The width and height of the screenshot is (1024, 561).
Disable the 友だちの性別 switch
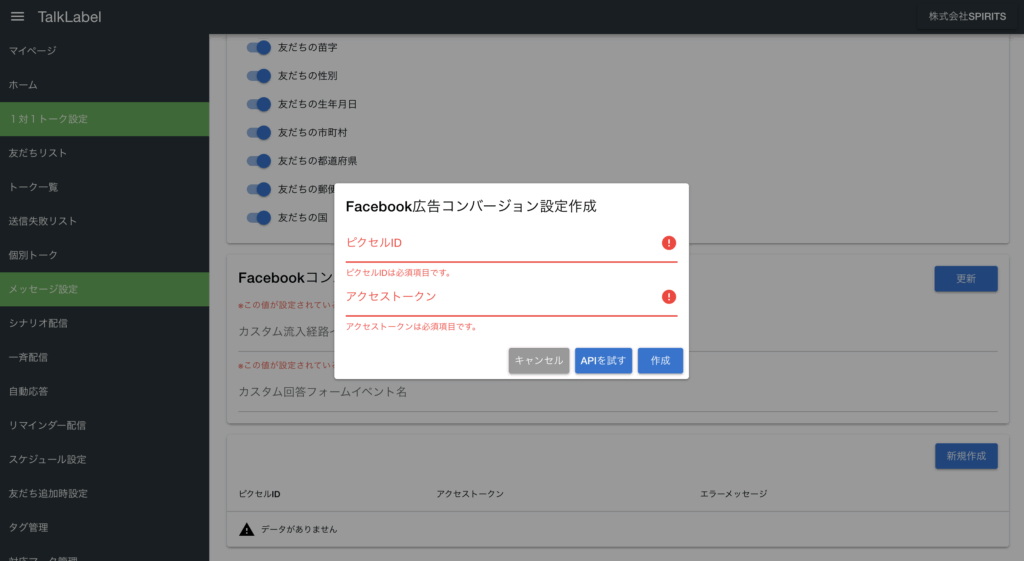point(259,75)
